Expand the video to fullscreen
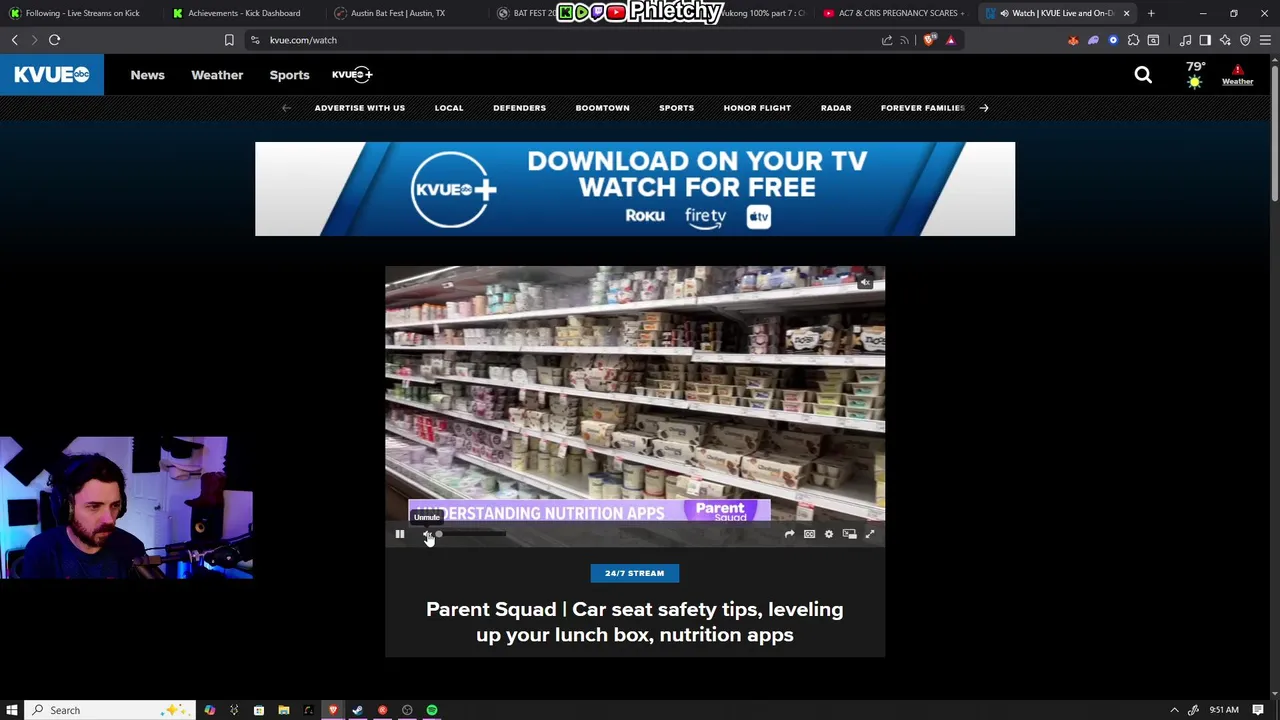1280x720 pixels. (869, 535)
